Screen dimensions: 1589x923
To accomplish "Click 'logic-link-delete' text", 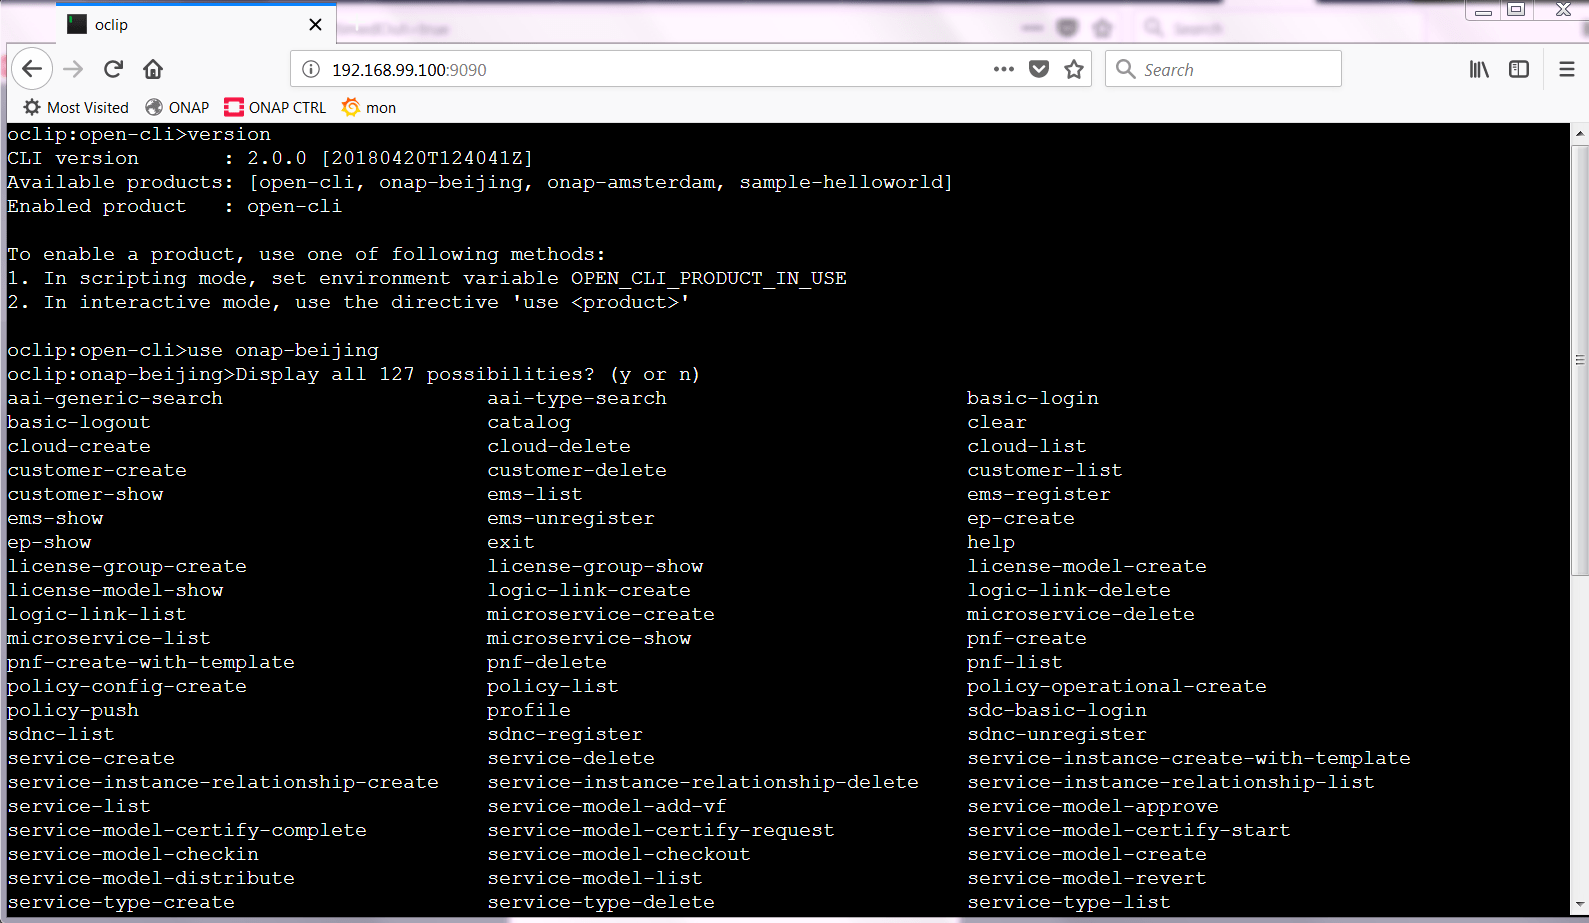I will tap(1069, 590).
